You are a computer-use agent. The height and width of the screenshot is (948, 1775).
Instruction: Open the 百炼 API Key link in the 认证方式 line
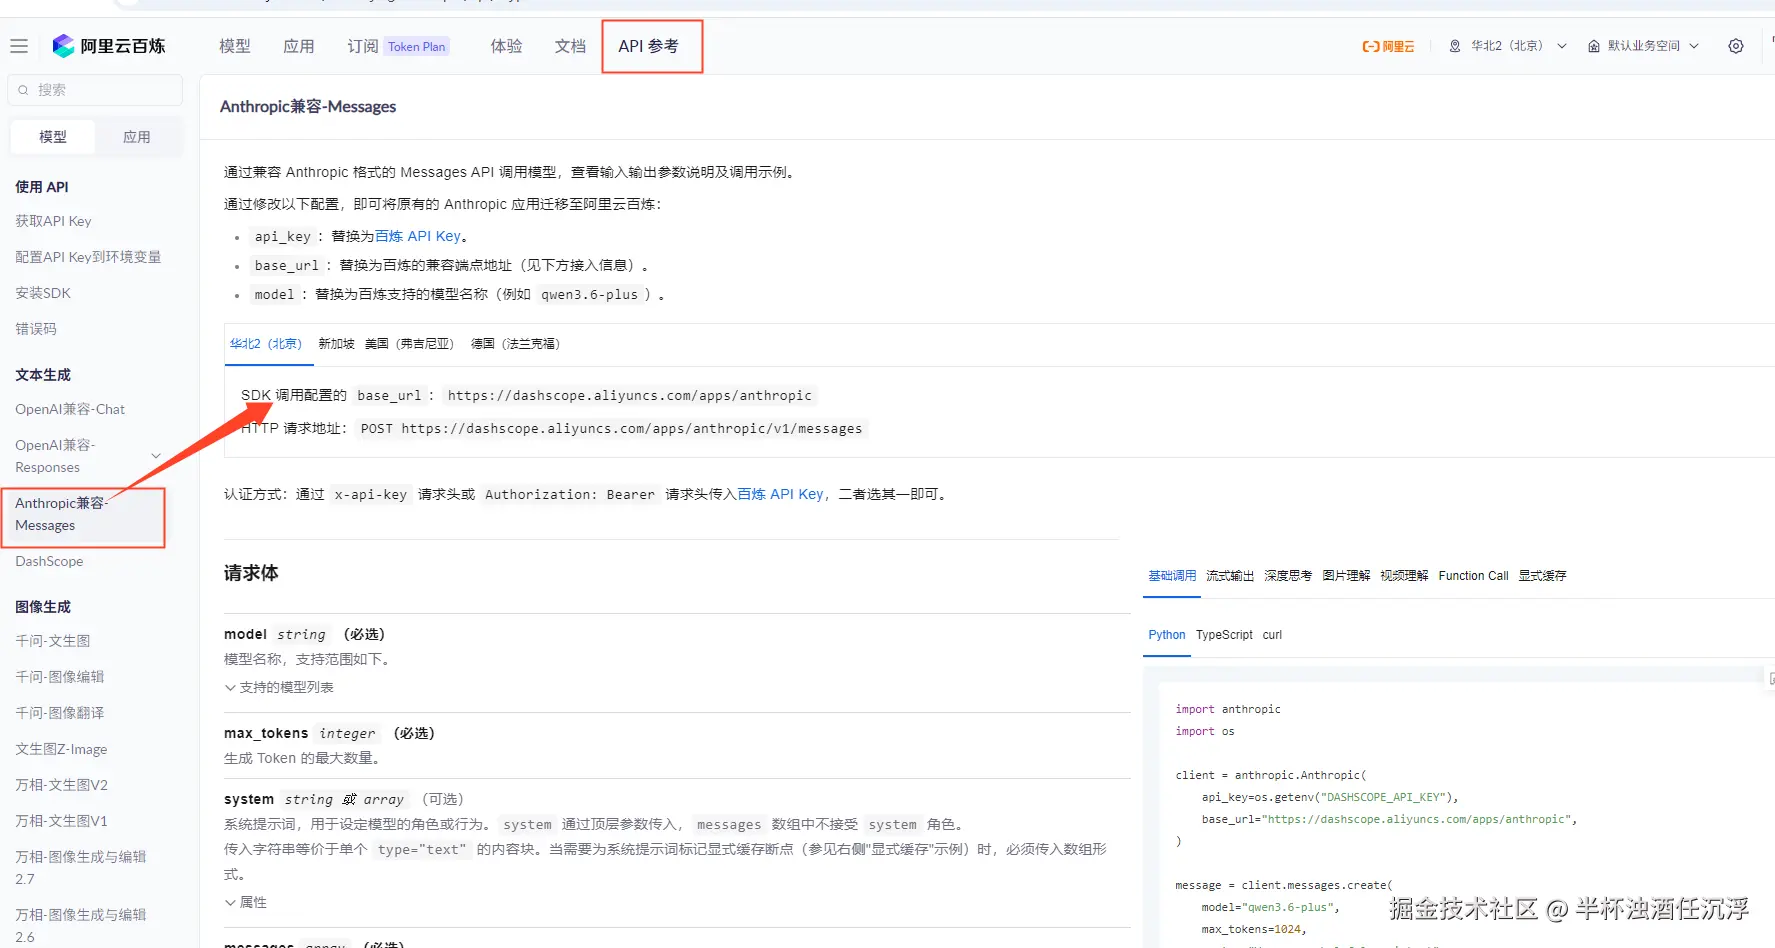780,494
